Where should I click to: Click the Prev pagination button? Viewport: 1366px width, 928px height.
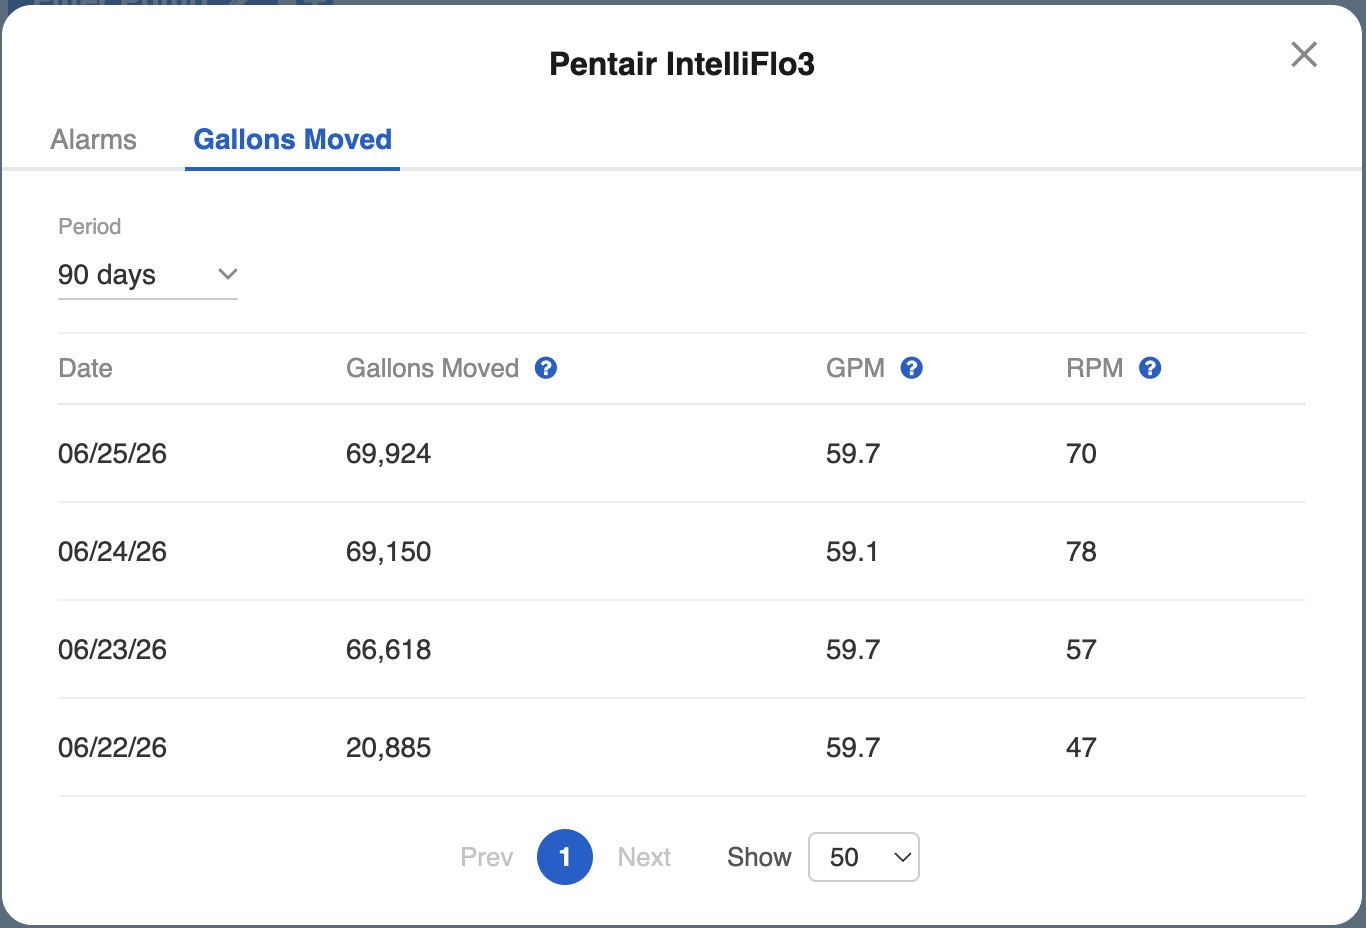[487, 857]
